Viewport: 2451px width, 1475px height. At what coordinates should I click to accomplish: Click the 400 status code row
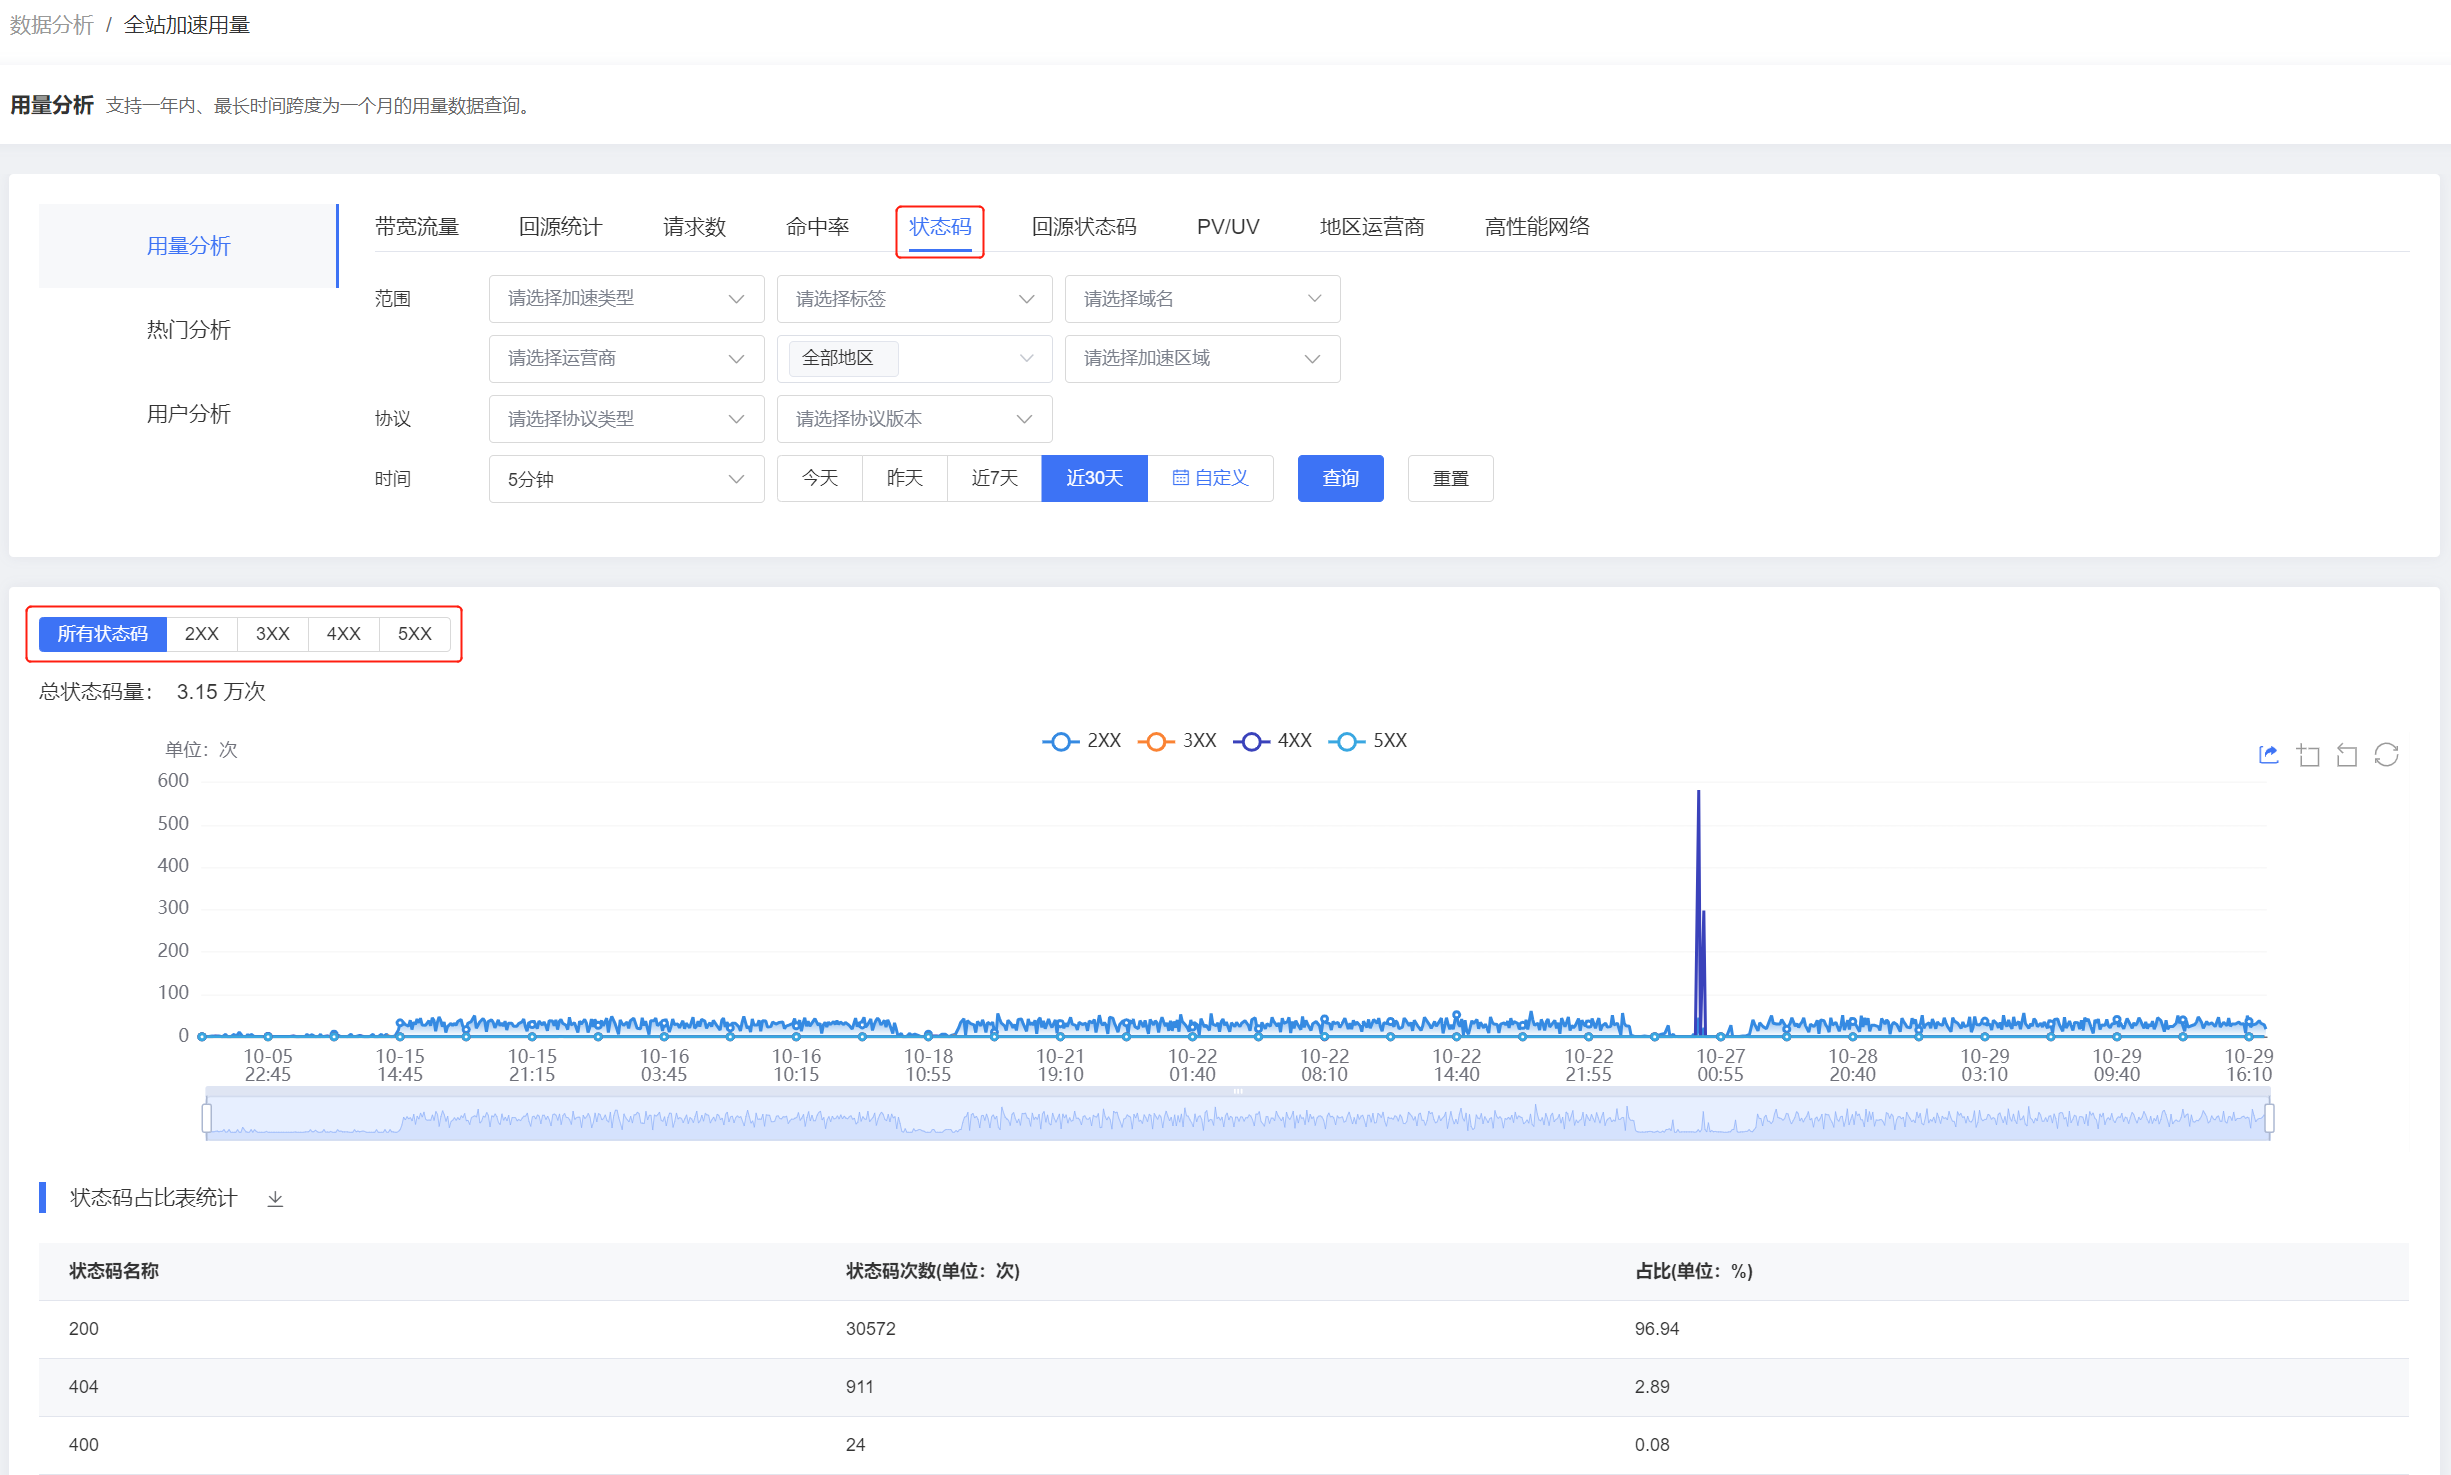pos(1223,1445)
